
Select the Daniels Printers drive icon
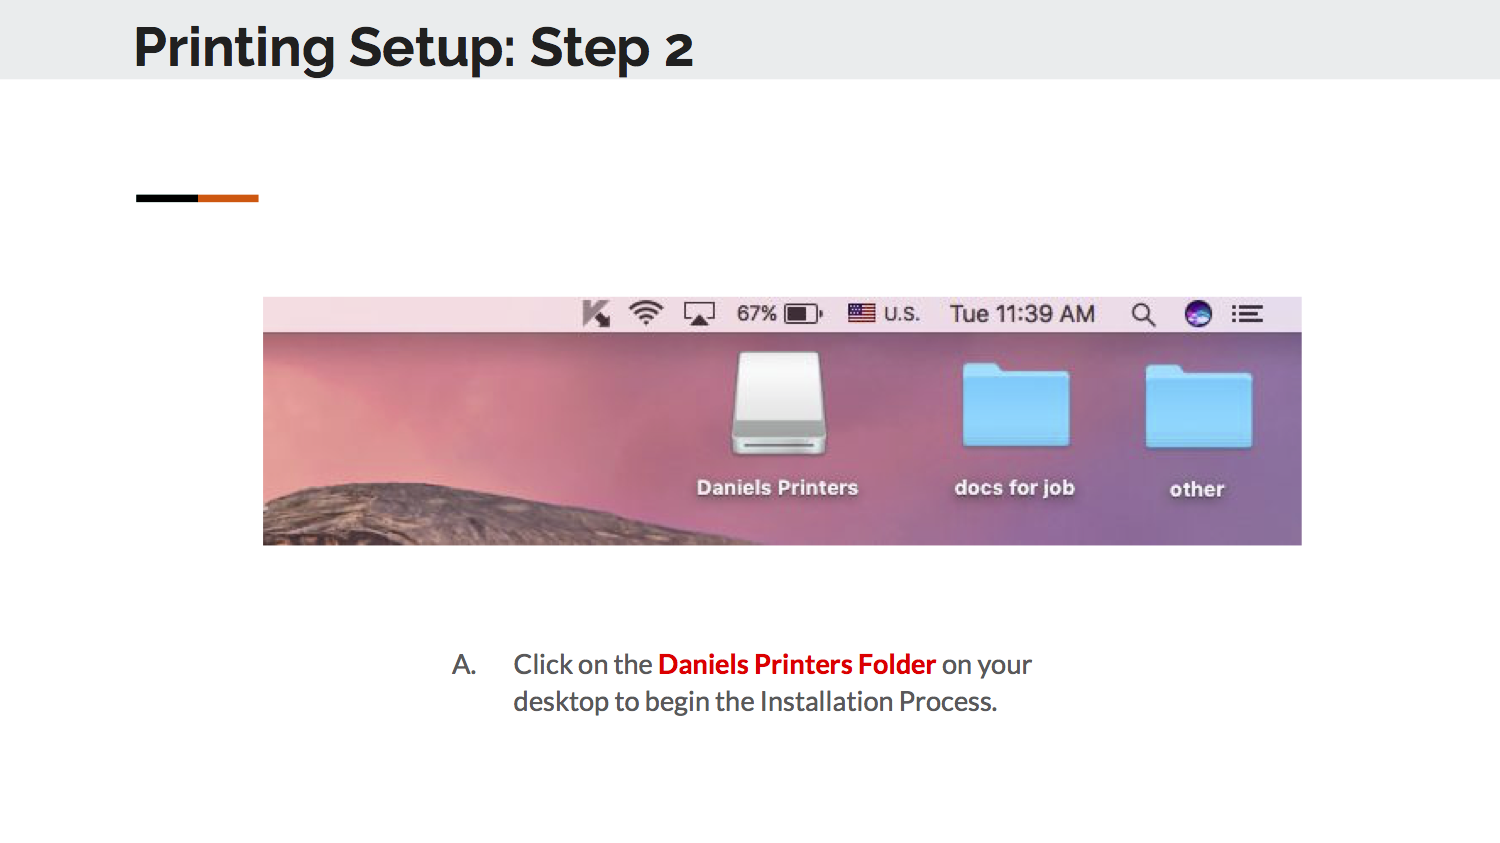[779, 404]
